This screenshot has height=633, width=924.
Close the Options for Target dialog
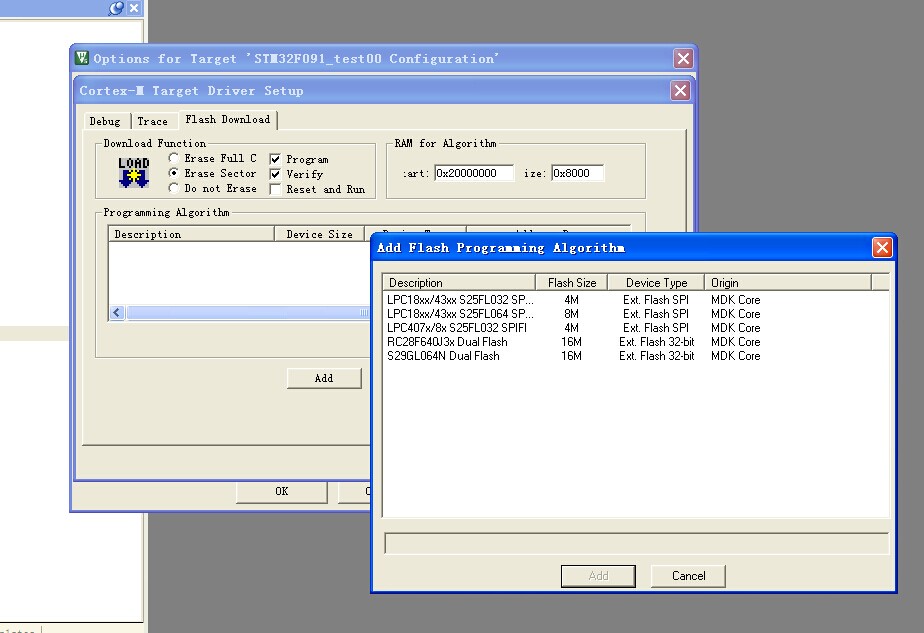(684, 58)
